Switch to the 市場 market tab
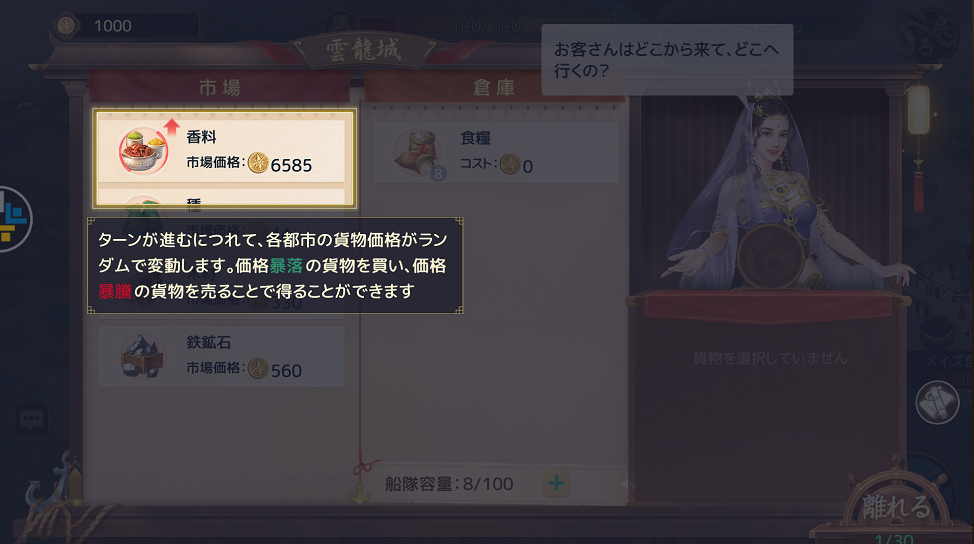974x544 pixels. click(219, 87)
